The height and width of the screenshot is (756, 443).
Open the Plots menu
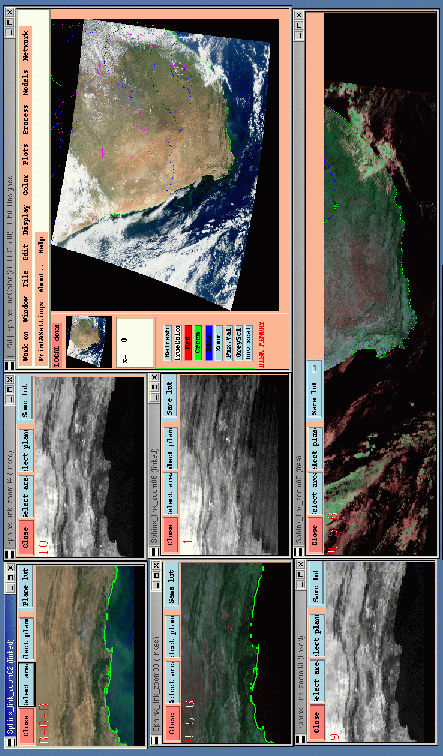(x=26, y=154)
